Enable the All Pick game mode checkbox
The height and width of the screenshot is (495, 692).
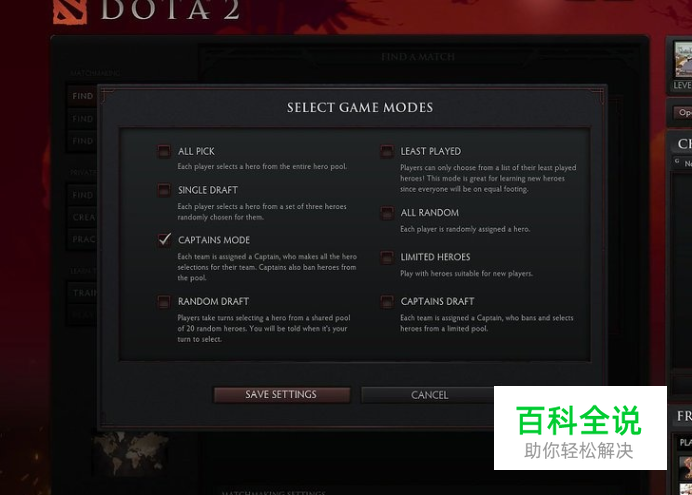(x=164, y=151)
